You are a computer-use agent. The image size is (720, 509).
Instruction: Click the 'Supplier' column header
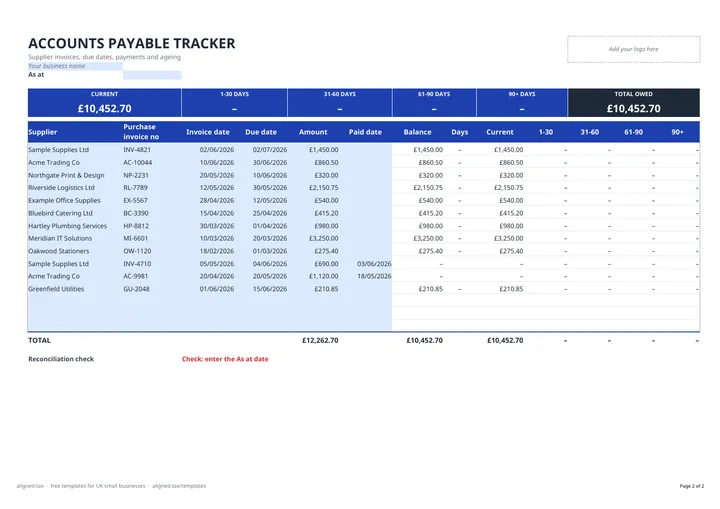(43, 132)
